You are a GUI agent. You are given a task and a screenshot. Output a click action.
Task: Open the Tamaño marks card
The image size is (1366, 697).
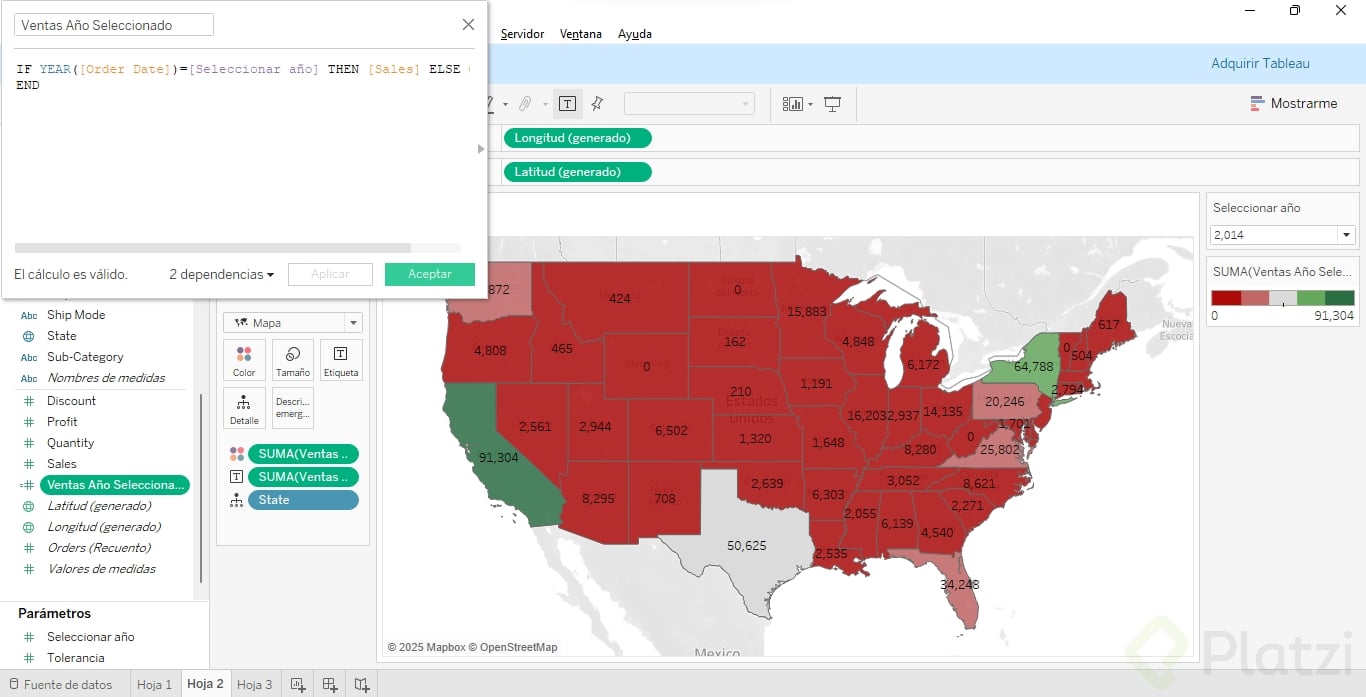(293, 360)
